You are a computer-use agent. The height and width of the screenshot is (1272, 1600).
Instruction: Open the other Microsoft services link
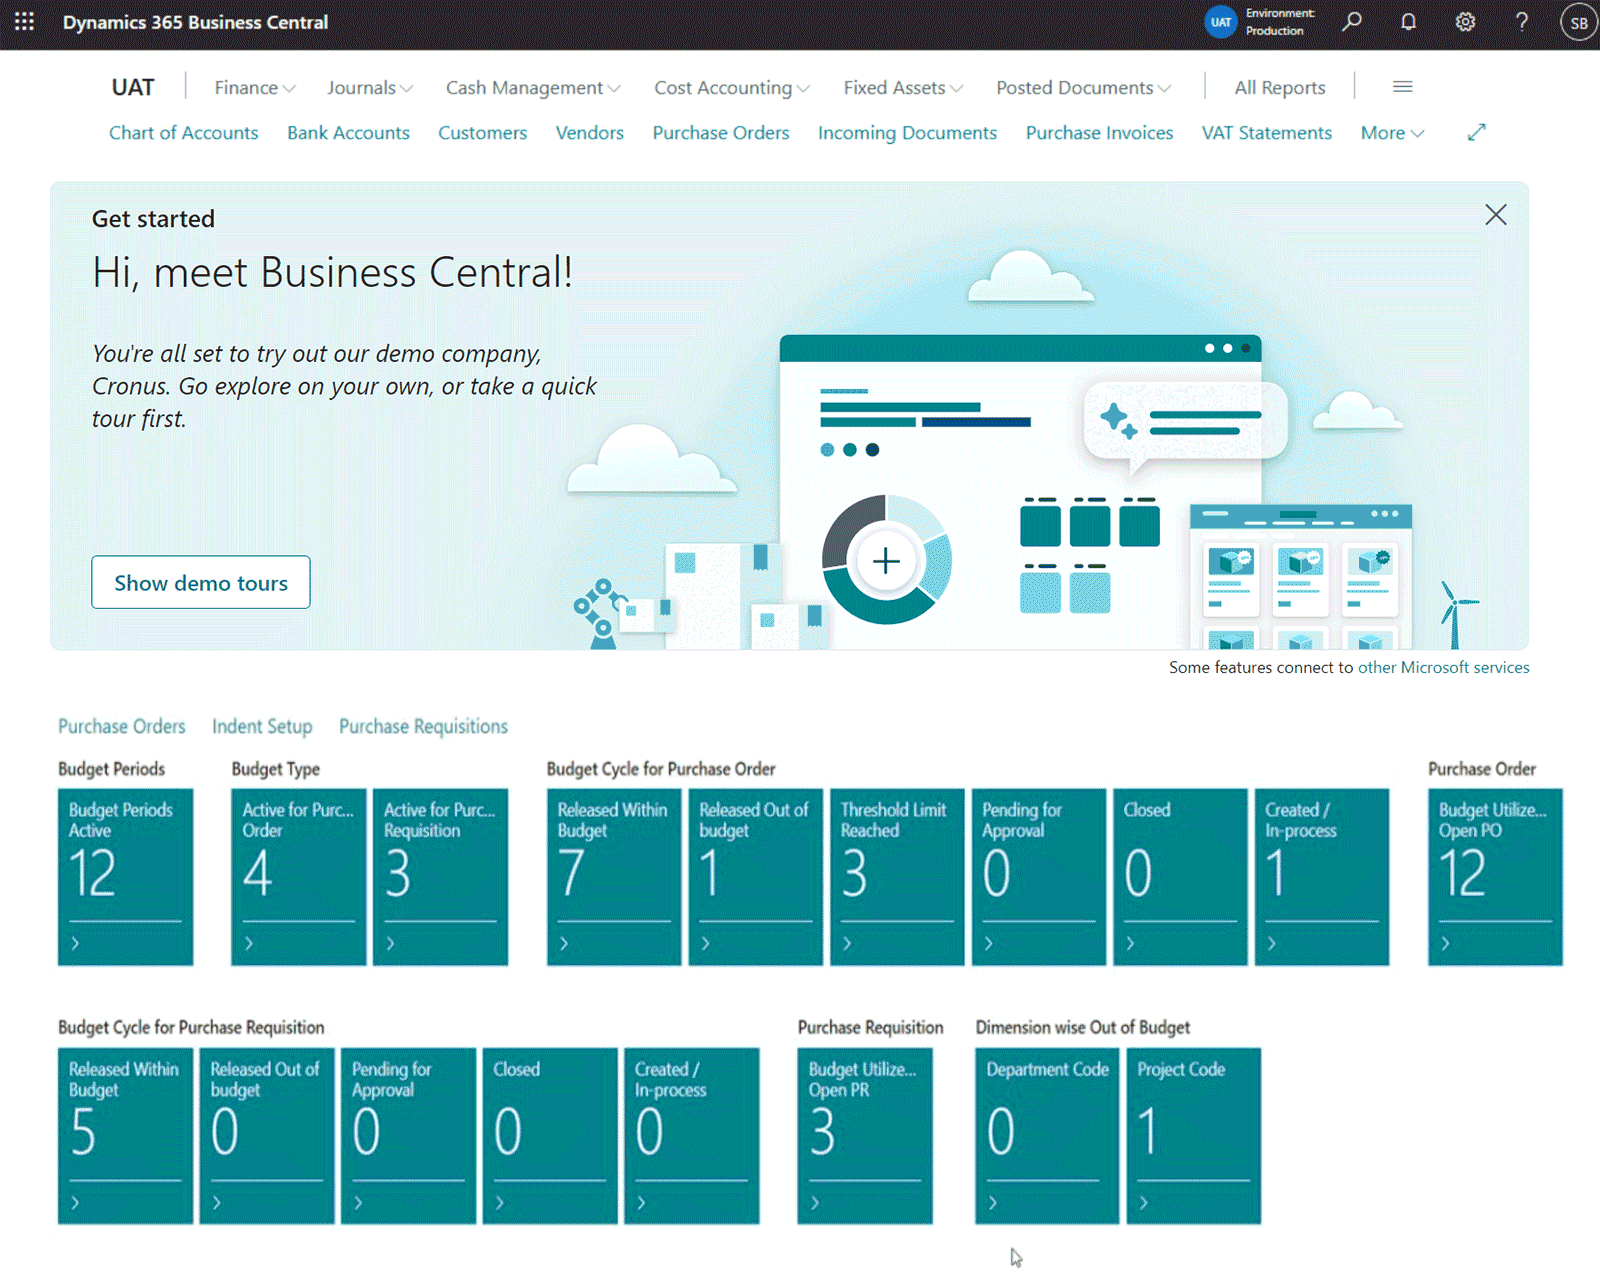(x=1443, y=667)
